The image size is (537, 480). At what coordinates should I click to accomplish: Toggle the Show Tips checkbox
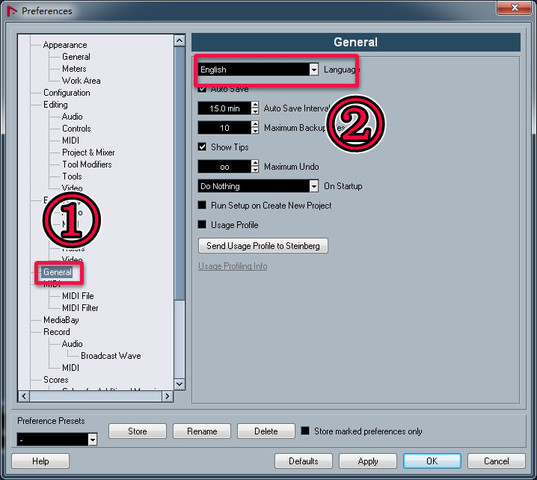[x=202, y=147]
